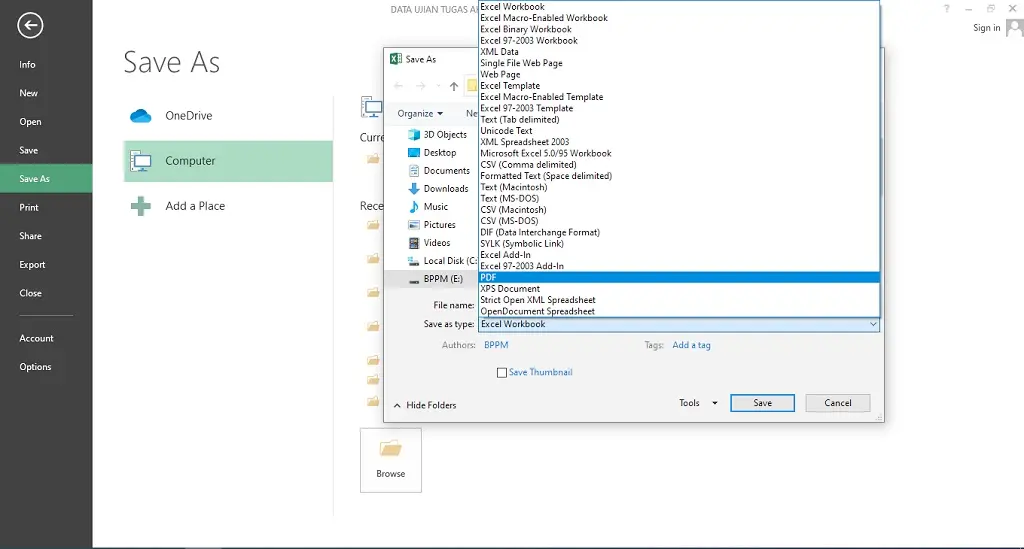This screenshot has width=1024, height=549.
Task: Choose OpenDocument Spreadsheet file type
Action: [679, 311]
